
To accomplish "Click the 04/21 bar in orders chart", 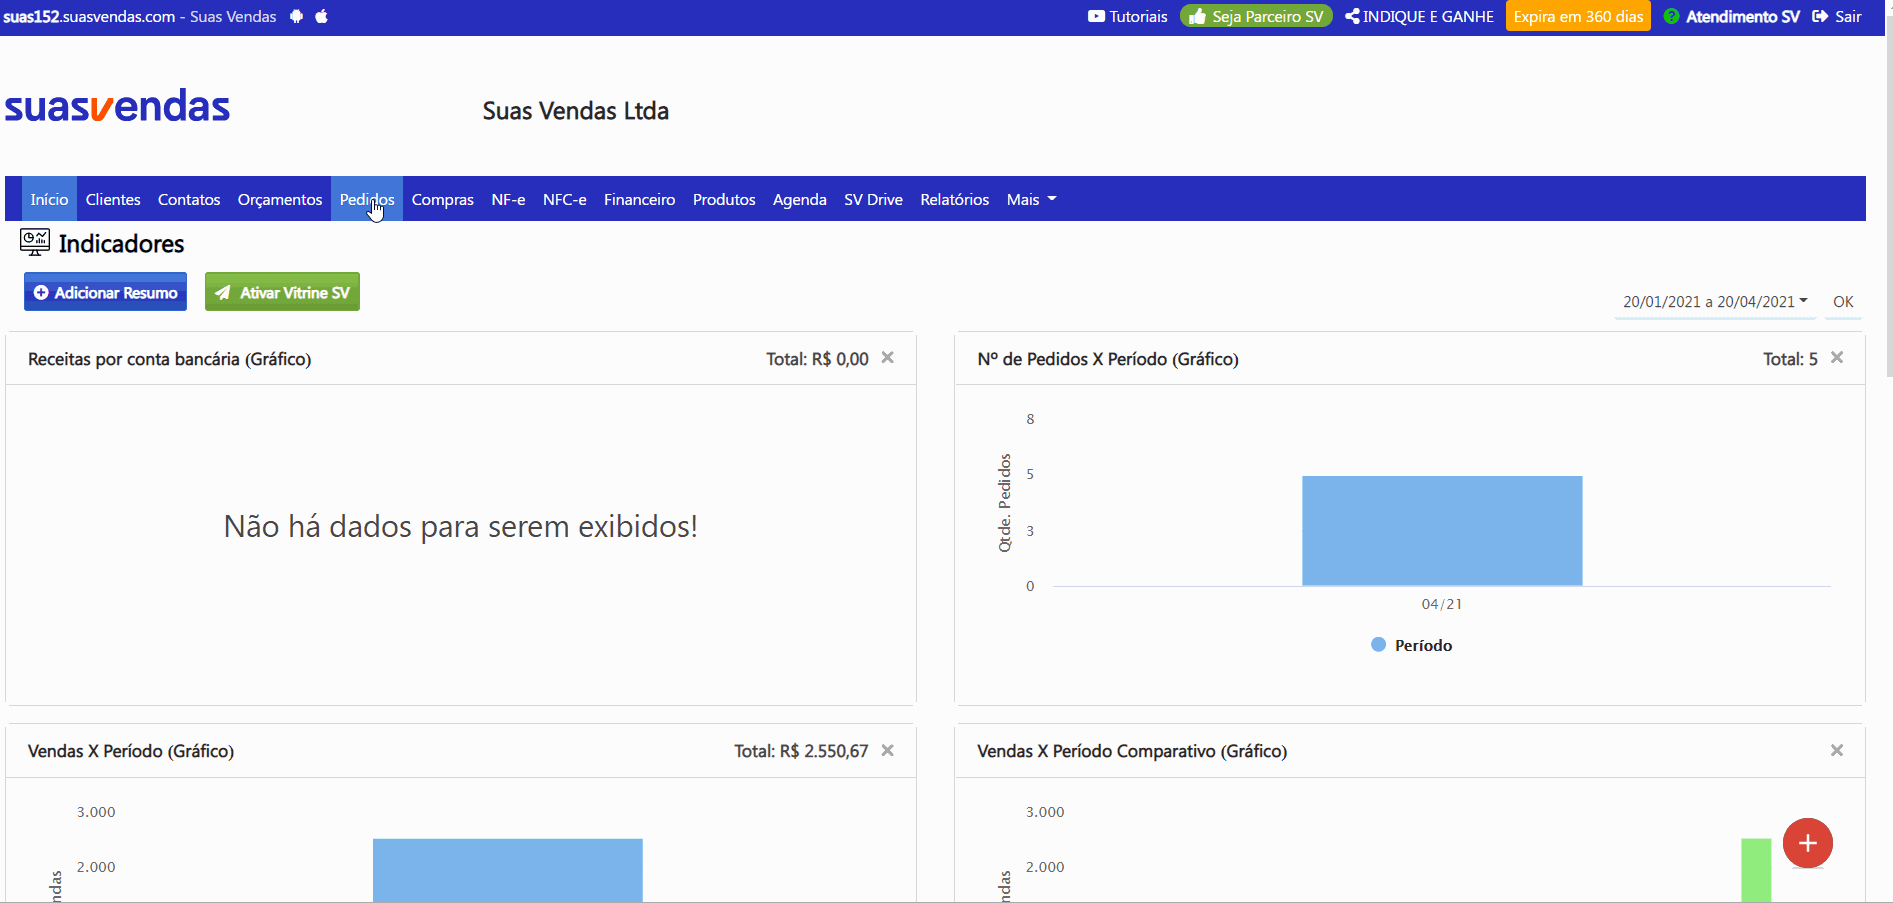I will coord(1442,531).
